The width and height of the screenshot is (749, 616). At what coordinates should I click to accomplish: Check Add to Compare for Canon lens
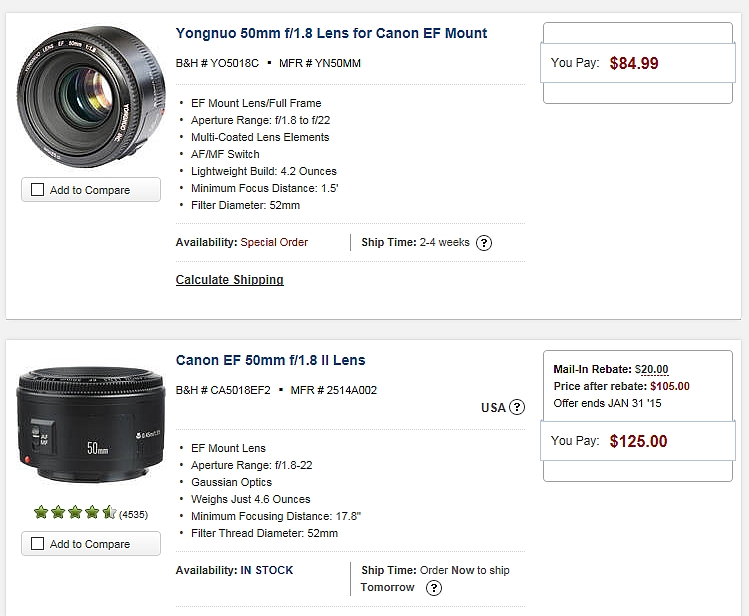38,544
